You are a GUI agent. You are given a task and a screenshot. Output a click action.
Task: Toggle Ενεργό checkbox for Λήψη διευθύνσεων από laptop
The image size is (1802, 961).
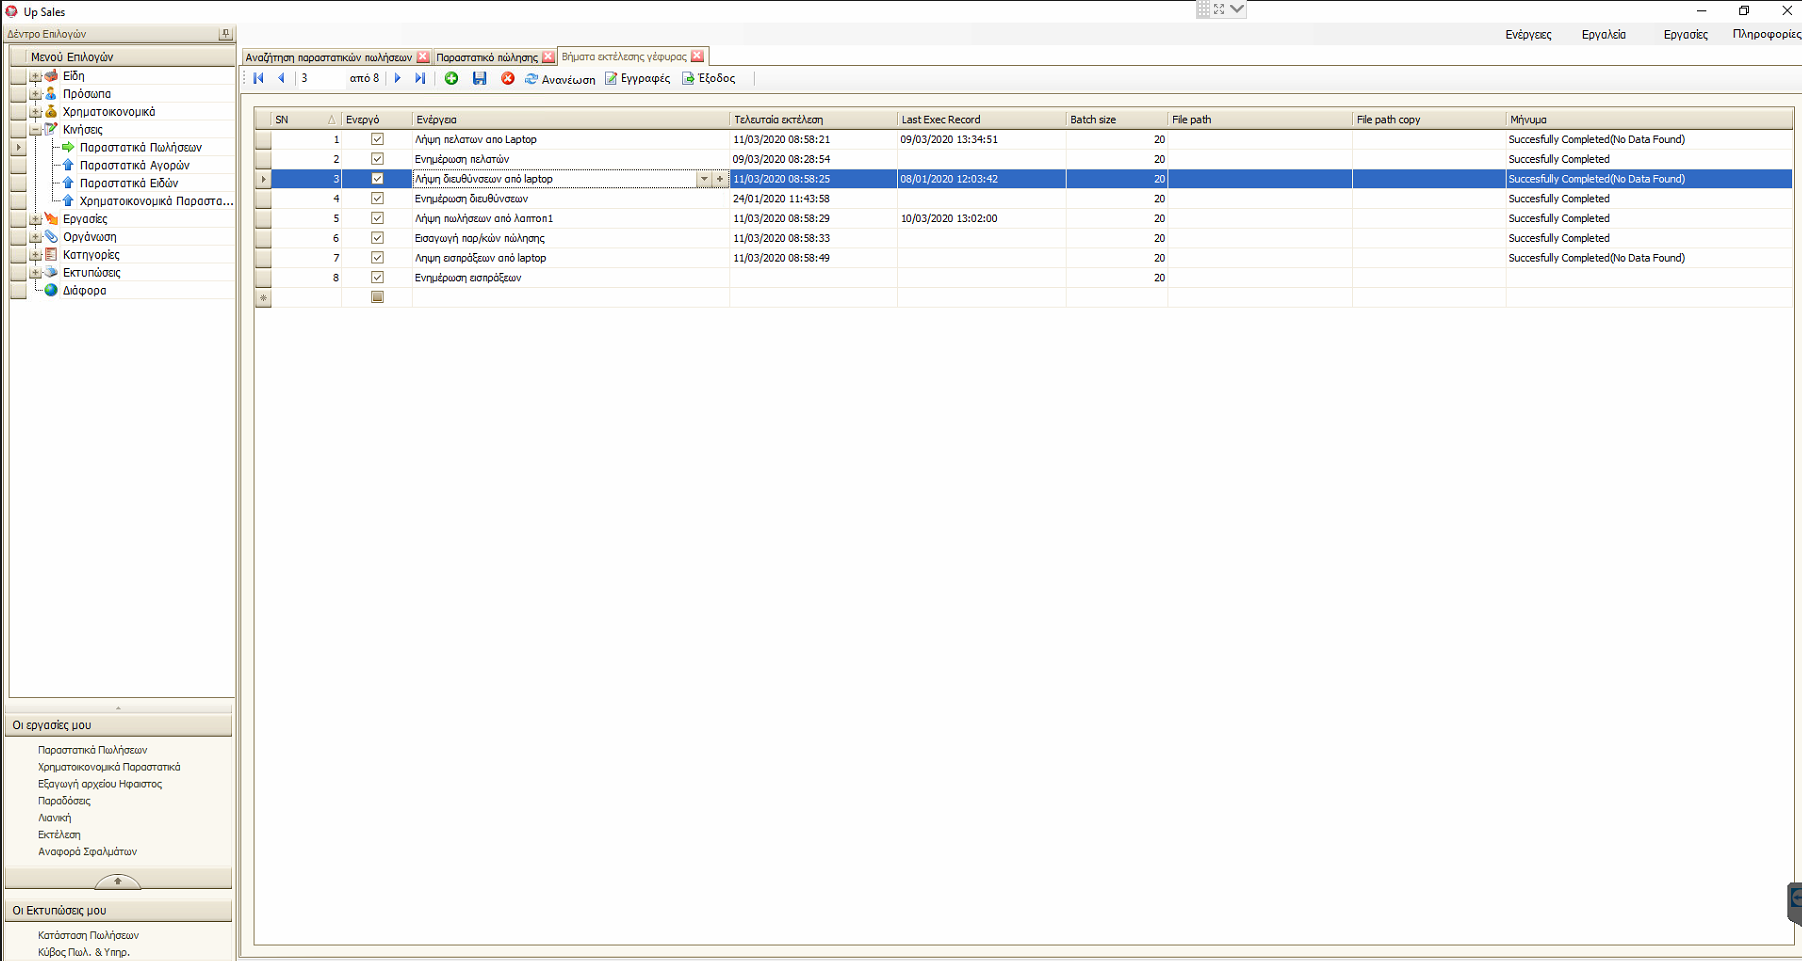pyautogui.click(x=377, y=179)
